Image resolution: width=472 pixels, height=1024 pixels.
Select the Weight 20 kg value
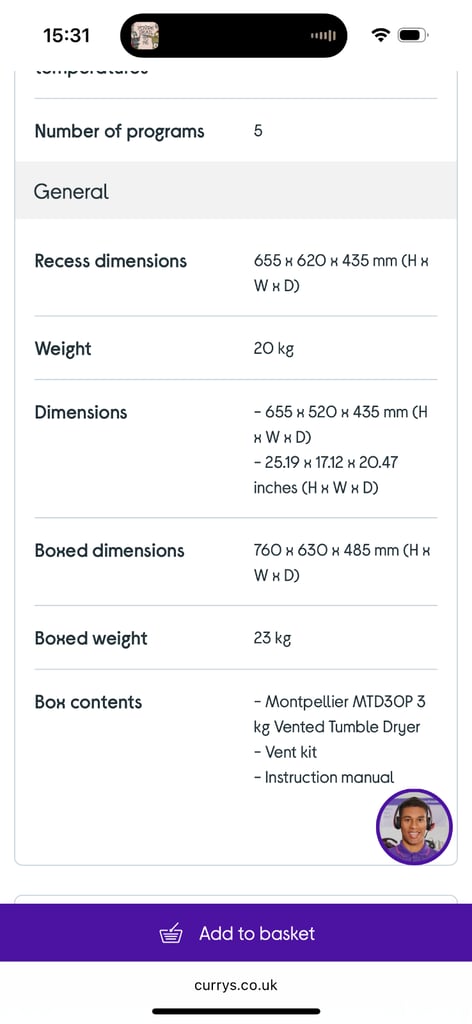pyautogui.click(x=274, y=349)
